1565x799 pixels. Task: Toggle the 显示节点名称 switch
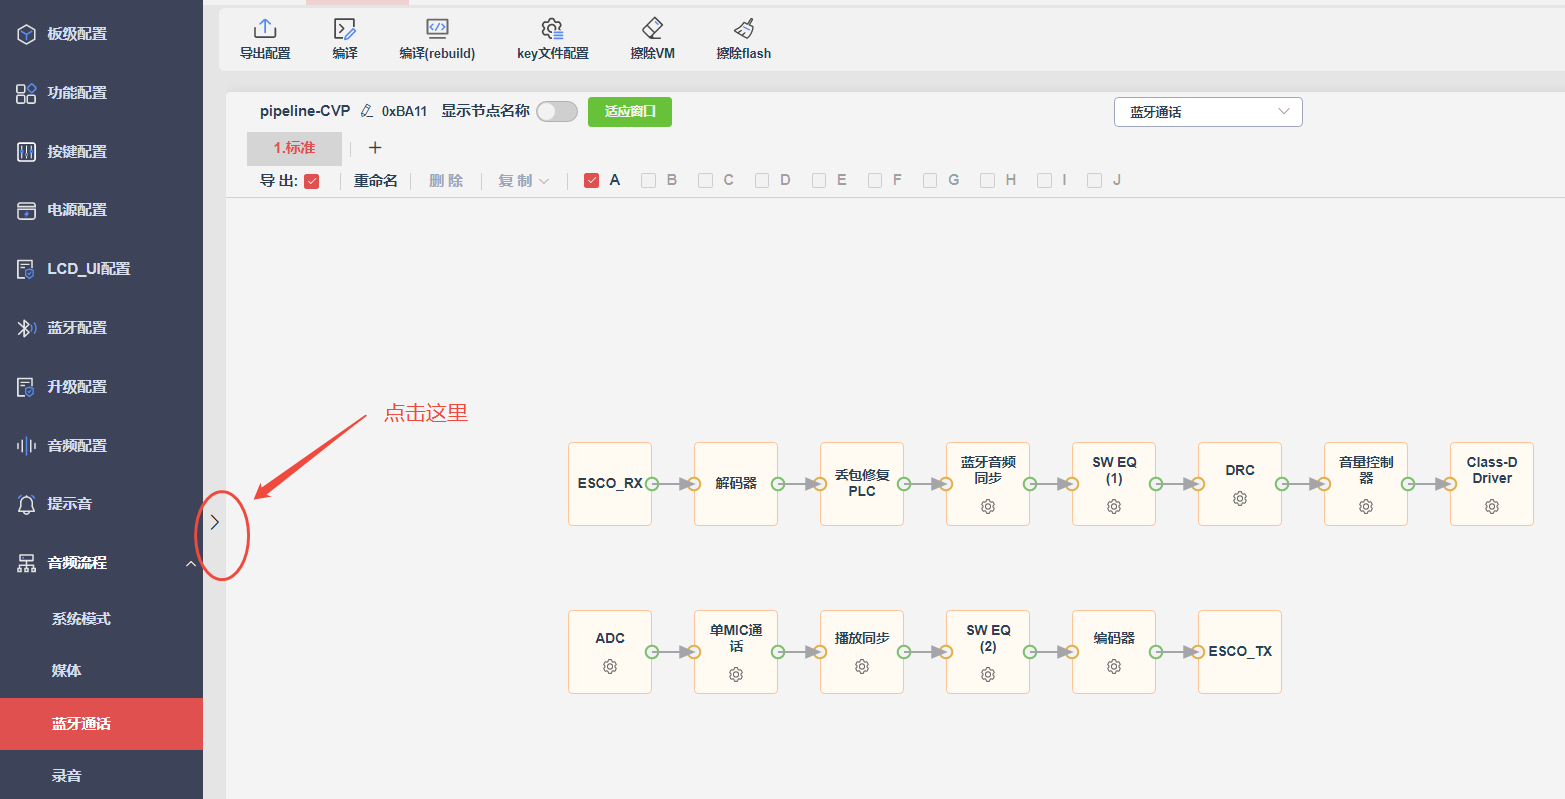[x=557, y=111]
